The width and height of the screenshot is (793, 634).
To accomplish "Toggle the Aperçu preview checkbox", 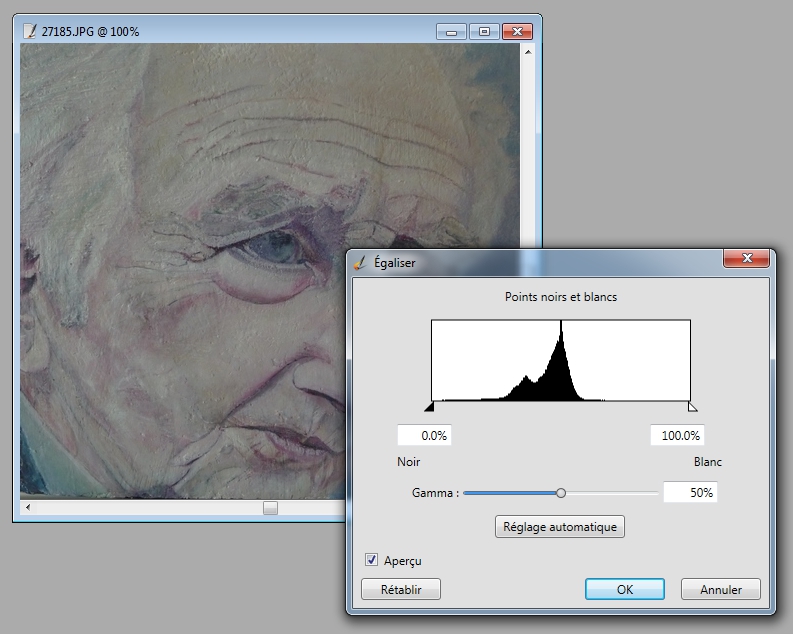I will pyautogui.click(x=371, y=560).
